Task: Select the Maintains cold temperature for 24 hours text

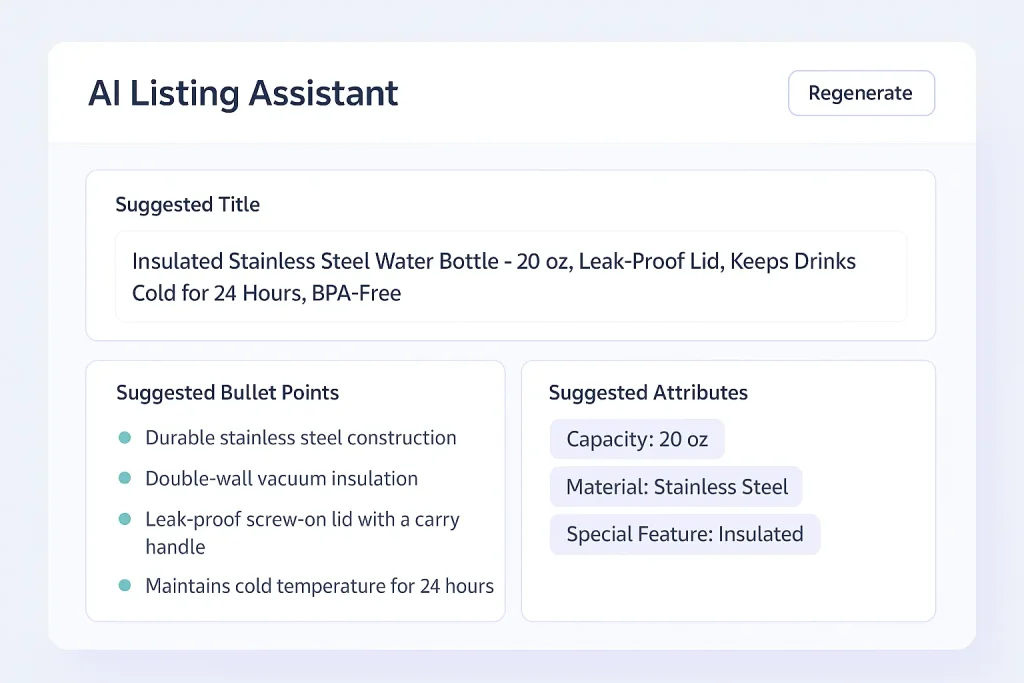Action: tap(319, 586)
